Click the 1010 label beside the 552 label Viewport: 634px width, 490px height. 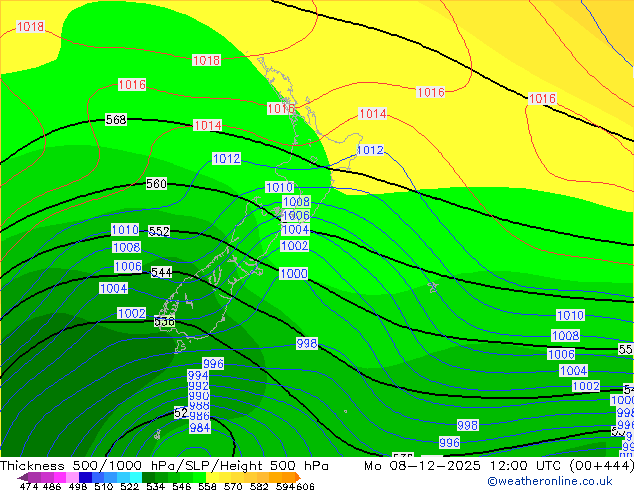pos(125,230)
